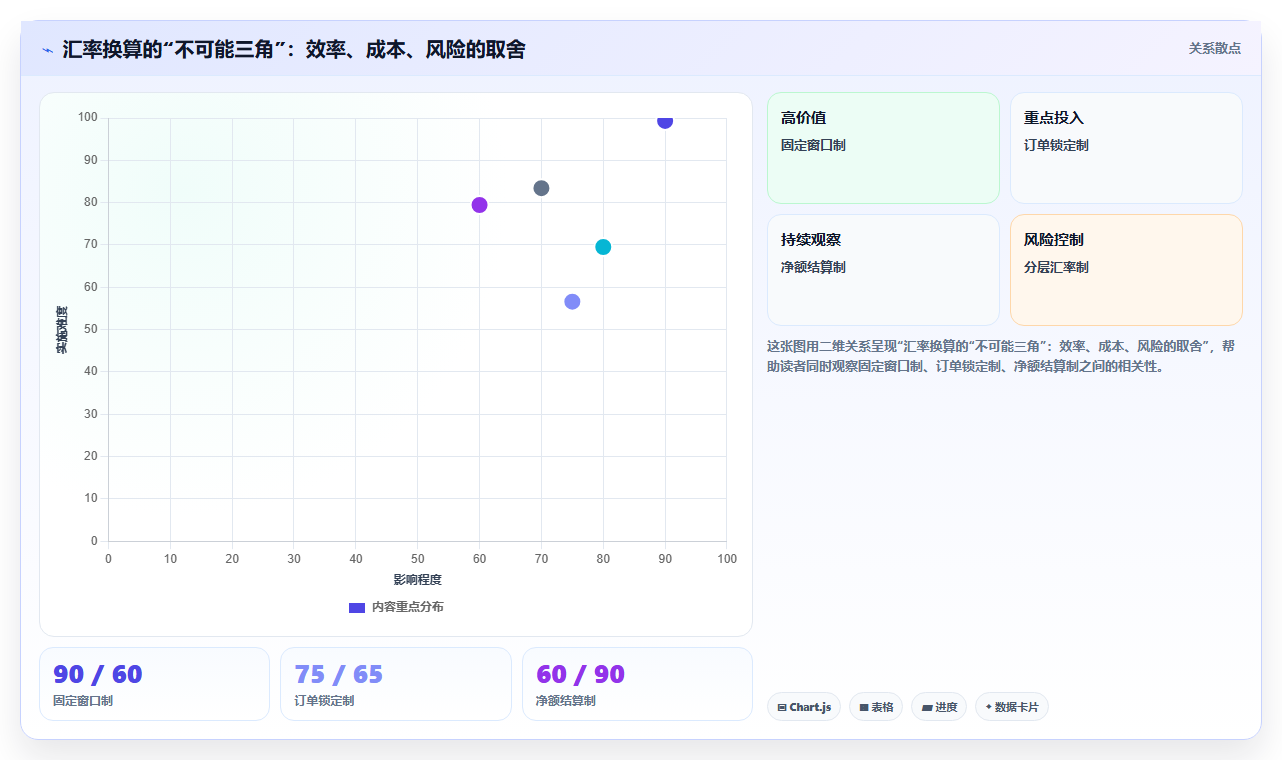
Task: Click the Chart.js tag chip
Action: point(804,707)
